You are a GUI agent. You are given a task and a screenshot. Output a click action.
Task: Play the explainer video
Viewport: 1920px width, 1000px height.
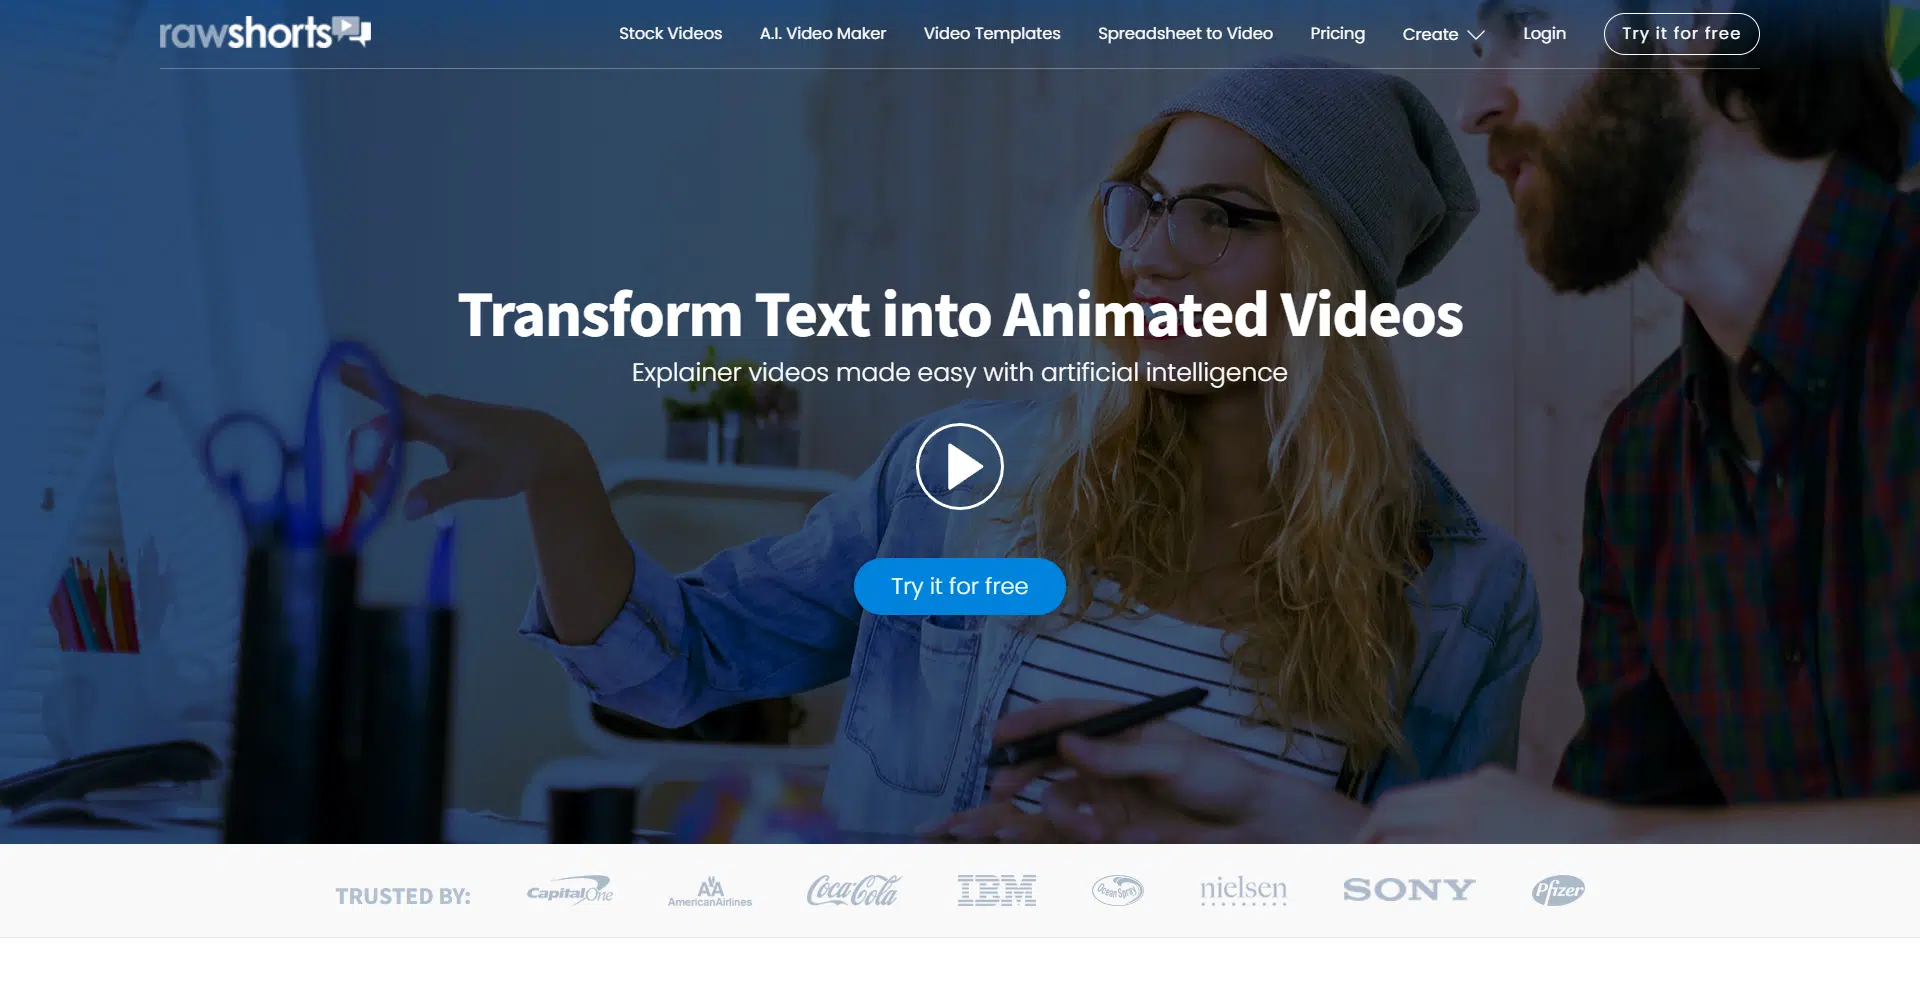coord(959,467)
